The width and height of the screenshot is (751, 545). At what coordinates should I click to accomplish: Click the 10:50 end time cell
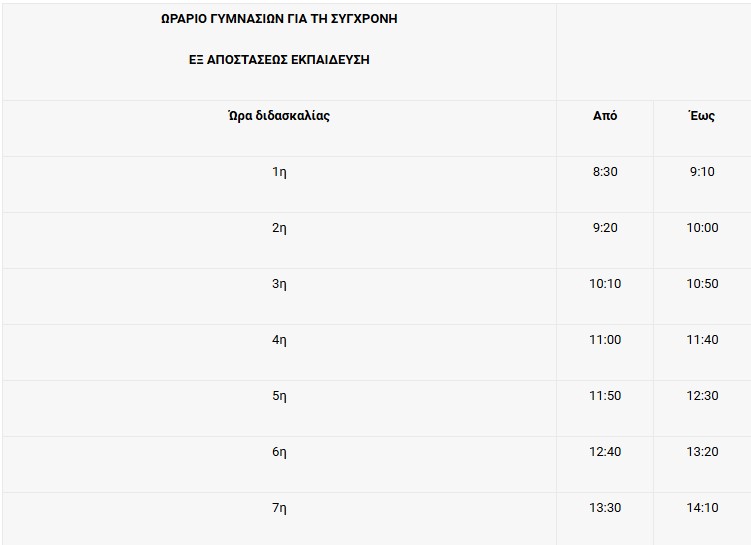click(x=702, y=284)
